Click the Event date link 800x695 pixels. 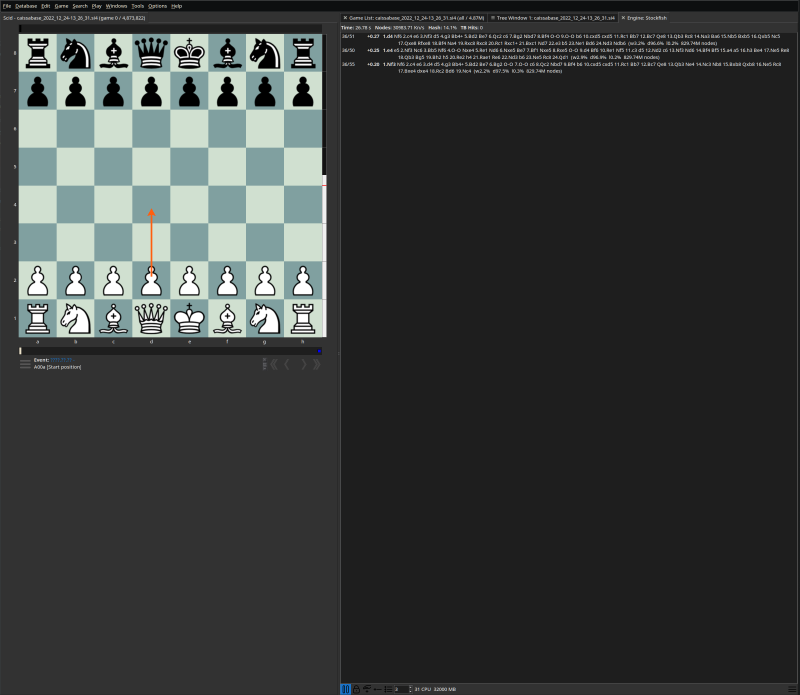(x=62, y=359)
